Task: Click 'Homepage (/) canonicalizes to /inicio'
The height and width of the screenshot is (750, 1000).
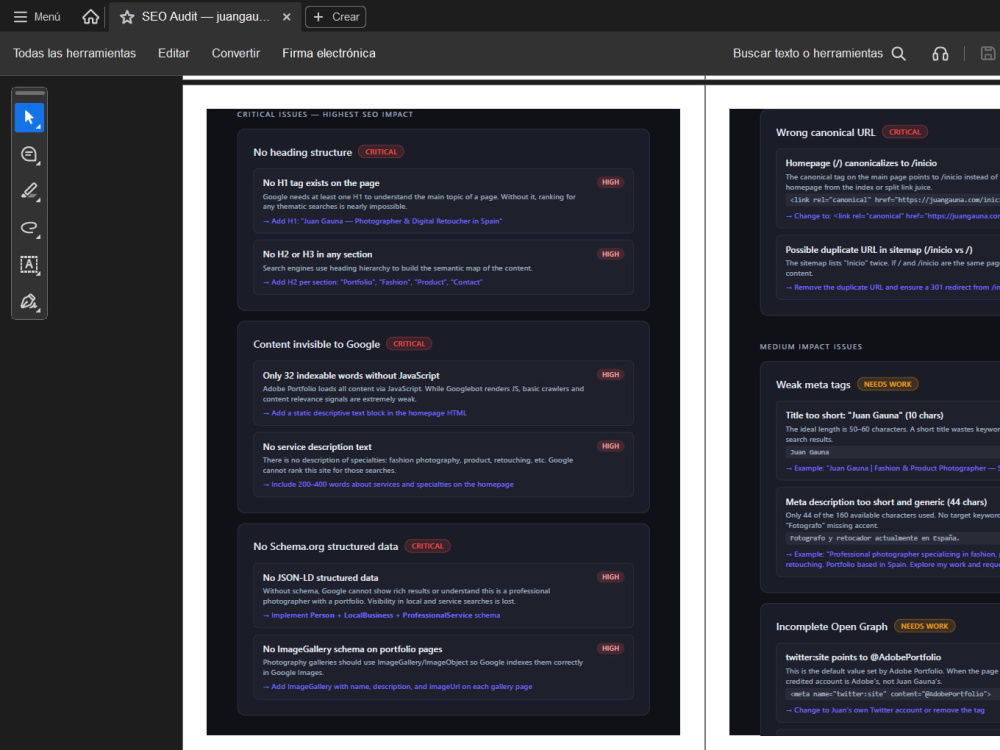Action: 861,163
